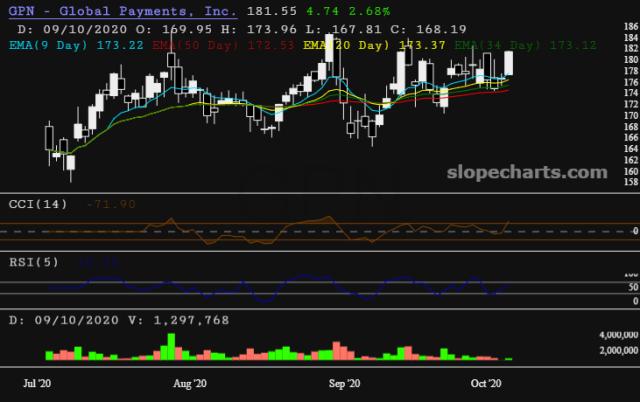Click the Sep '20 date marker
640x402 pixels.
pyautogui.click(x=344, y=382)
